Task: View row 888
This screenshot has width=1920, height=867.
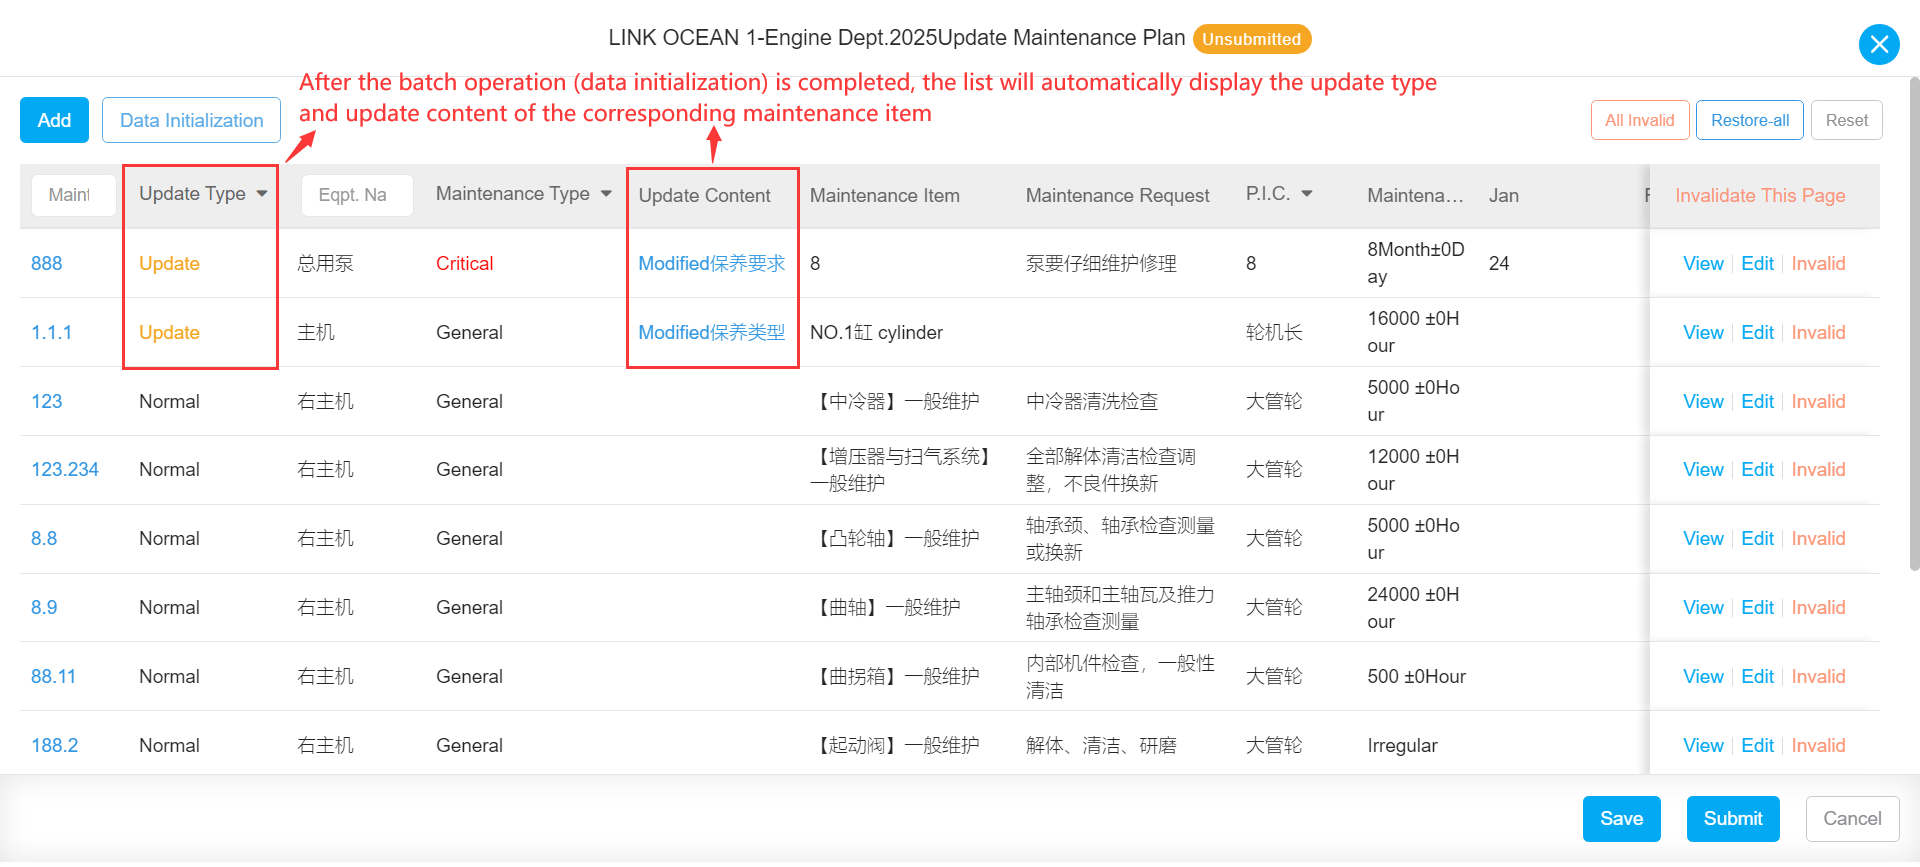Action: coord(1703,264)
